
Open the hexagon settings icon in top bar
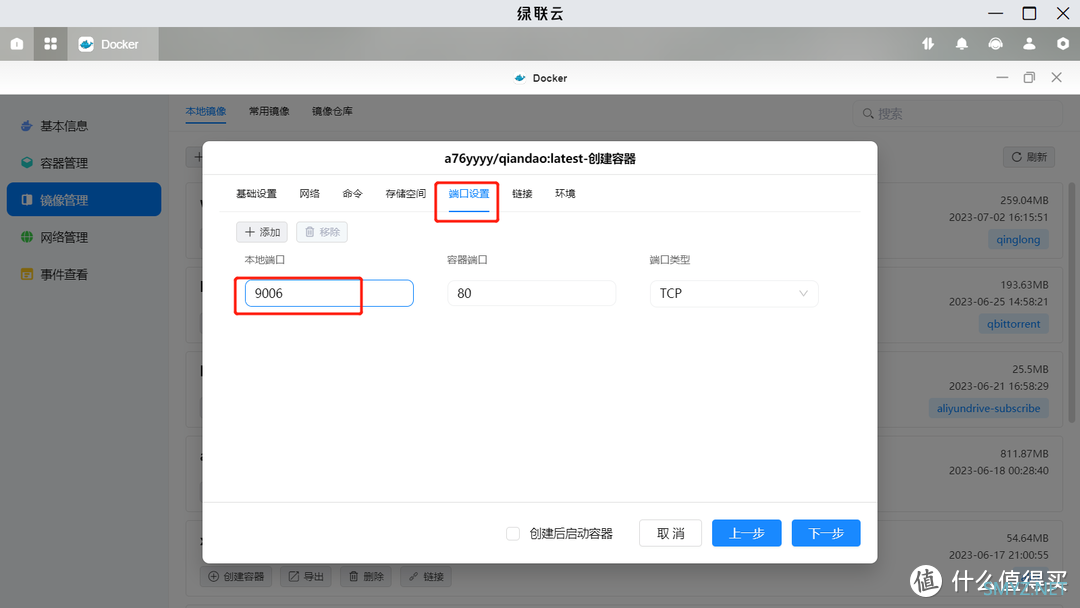coord(1062,44)
